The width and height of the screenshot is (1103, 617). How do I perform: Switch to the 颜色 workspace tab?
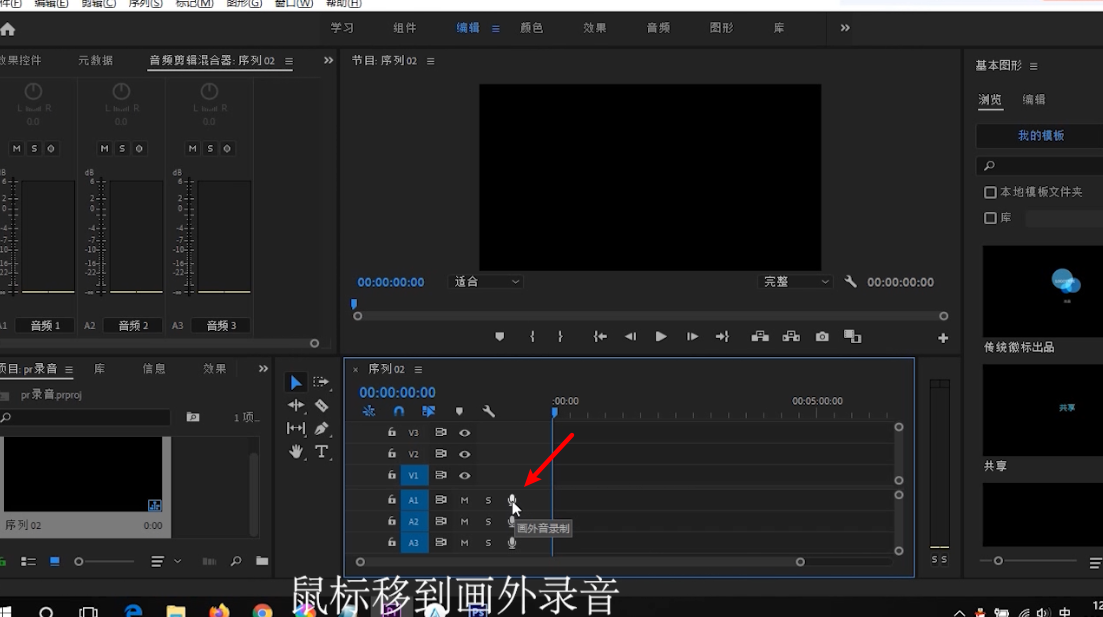point(532,28)
